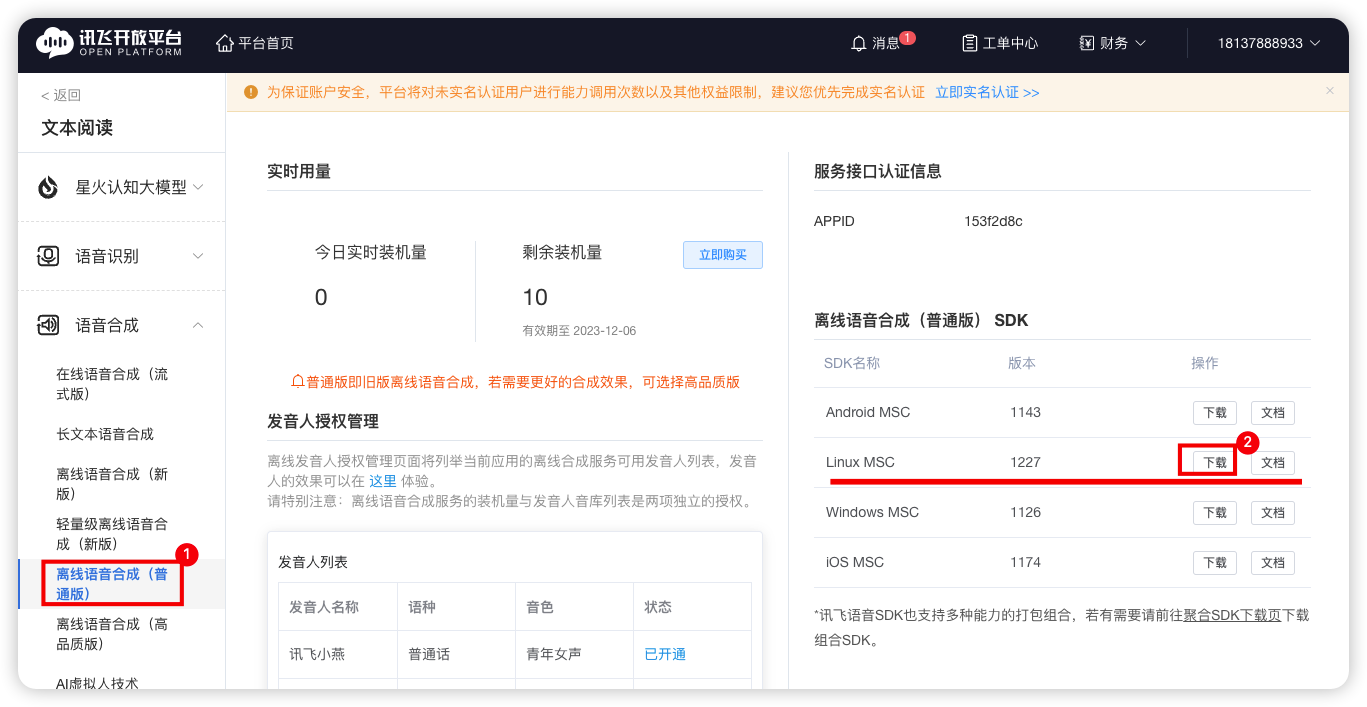Download the Linux MSC SDK
Screen dimensions: 1367x707
[x=1214, y=462]
